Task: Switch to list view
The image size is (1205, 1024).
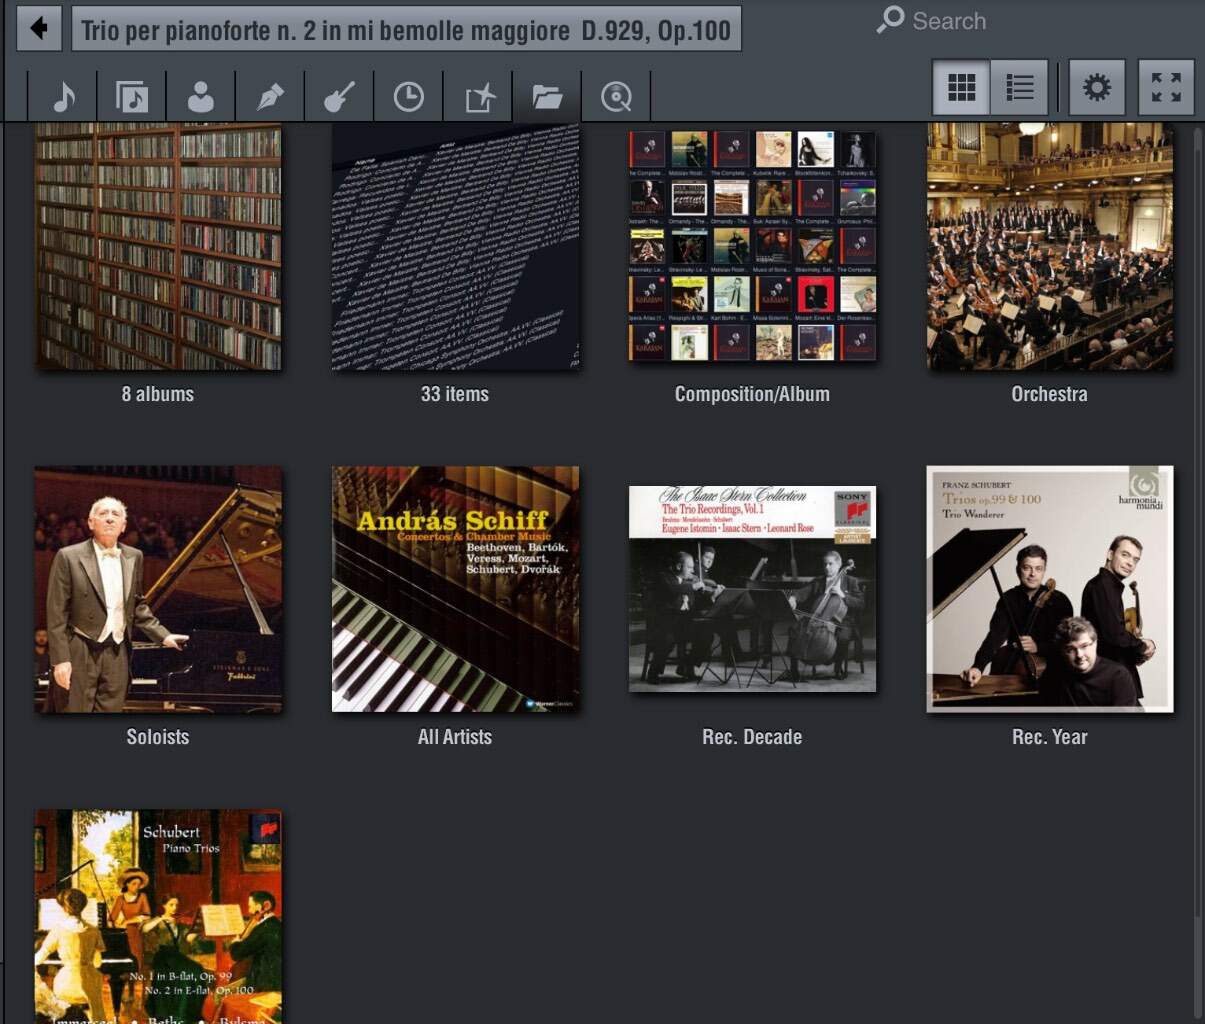Action: pyautogui.click(x=1019, y=87)
